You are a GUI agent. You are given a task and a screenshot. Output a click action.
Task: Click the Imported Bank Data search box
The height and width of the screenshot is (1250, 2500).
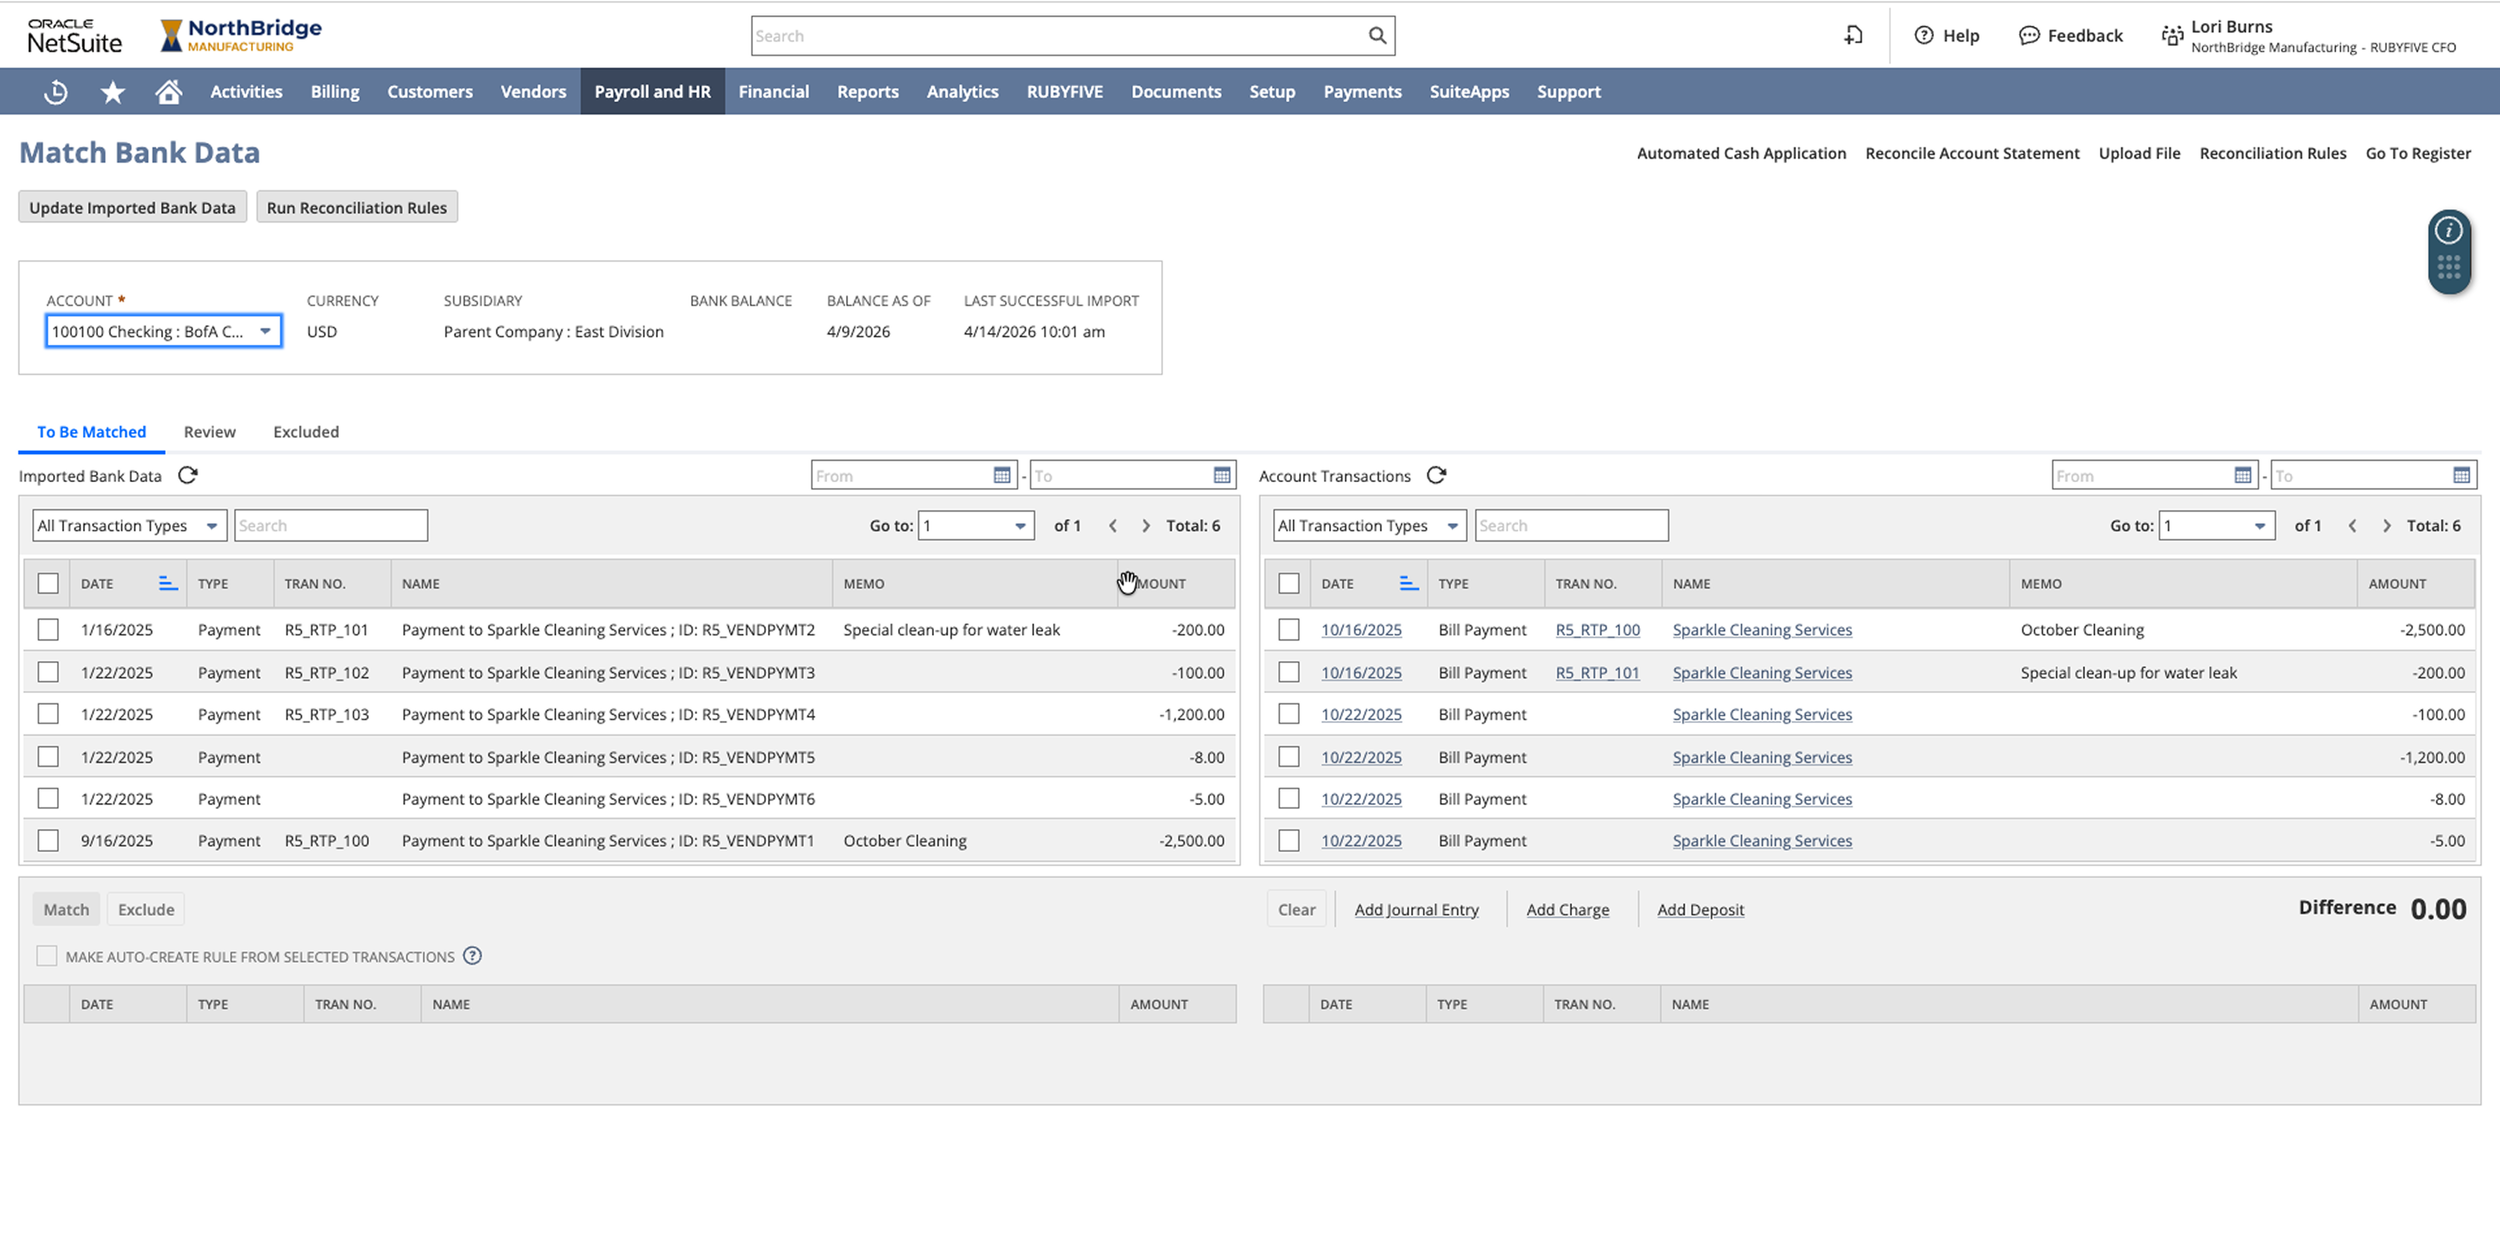[x=331, y=526]
